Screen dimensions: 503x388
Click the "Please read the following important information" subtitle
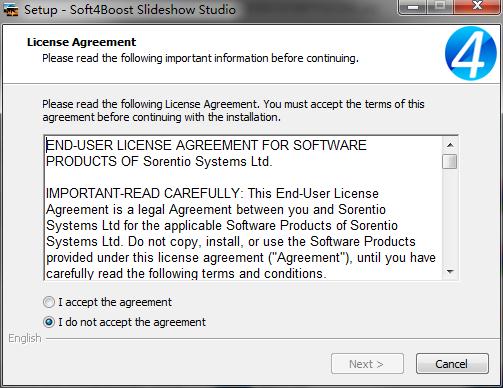tap(200, 58)
